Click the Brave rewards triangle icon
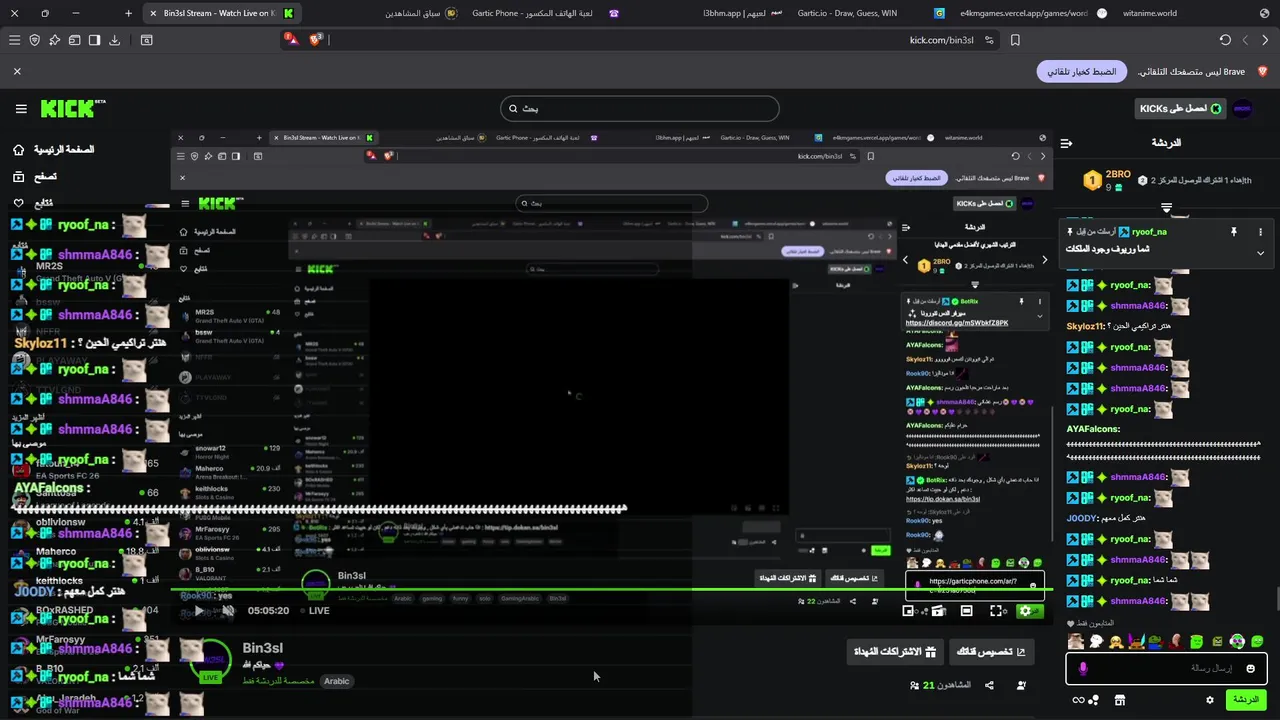The width and height of the screenshot is (1280, 720). click(290, 39)
